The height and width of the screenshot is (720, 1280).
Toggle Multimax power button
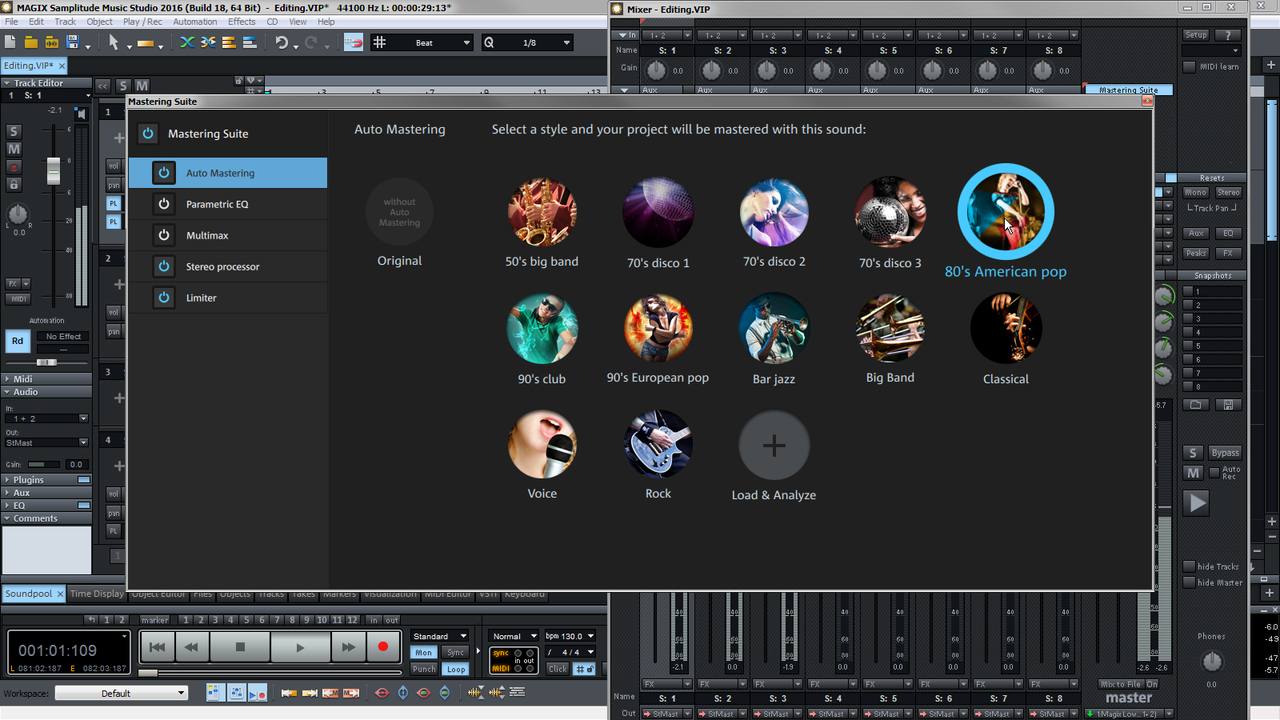164,235
